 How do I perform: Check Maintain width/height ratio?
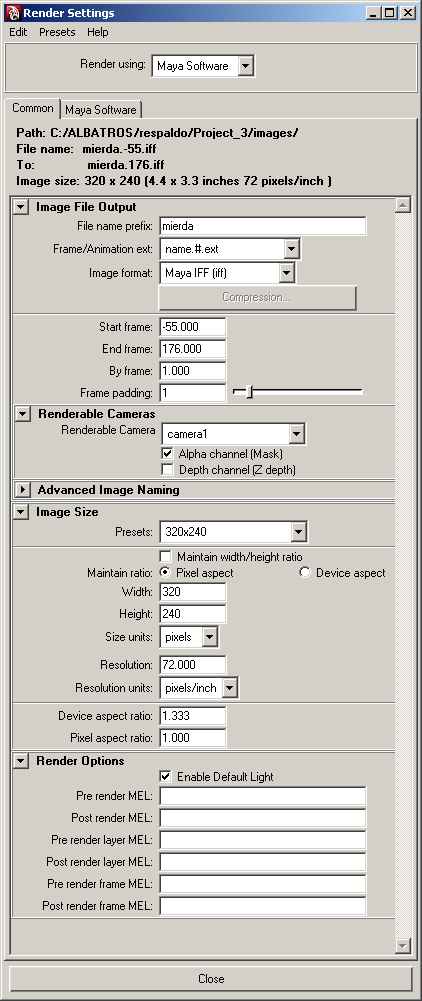tap(165, 557)
